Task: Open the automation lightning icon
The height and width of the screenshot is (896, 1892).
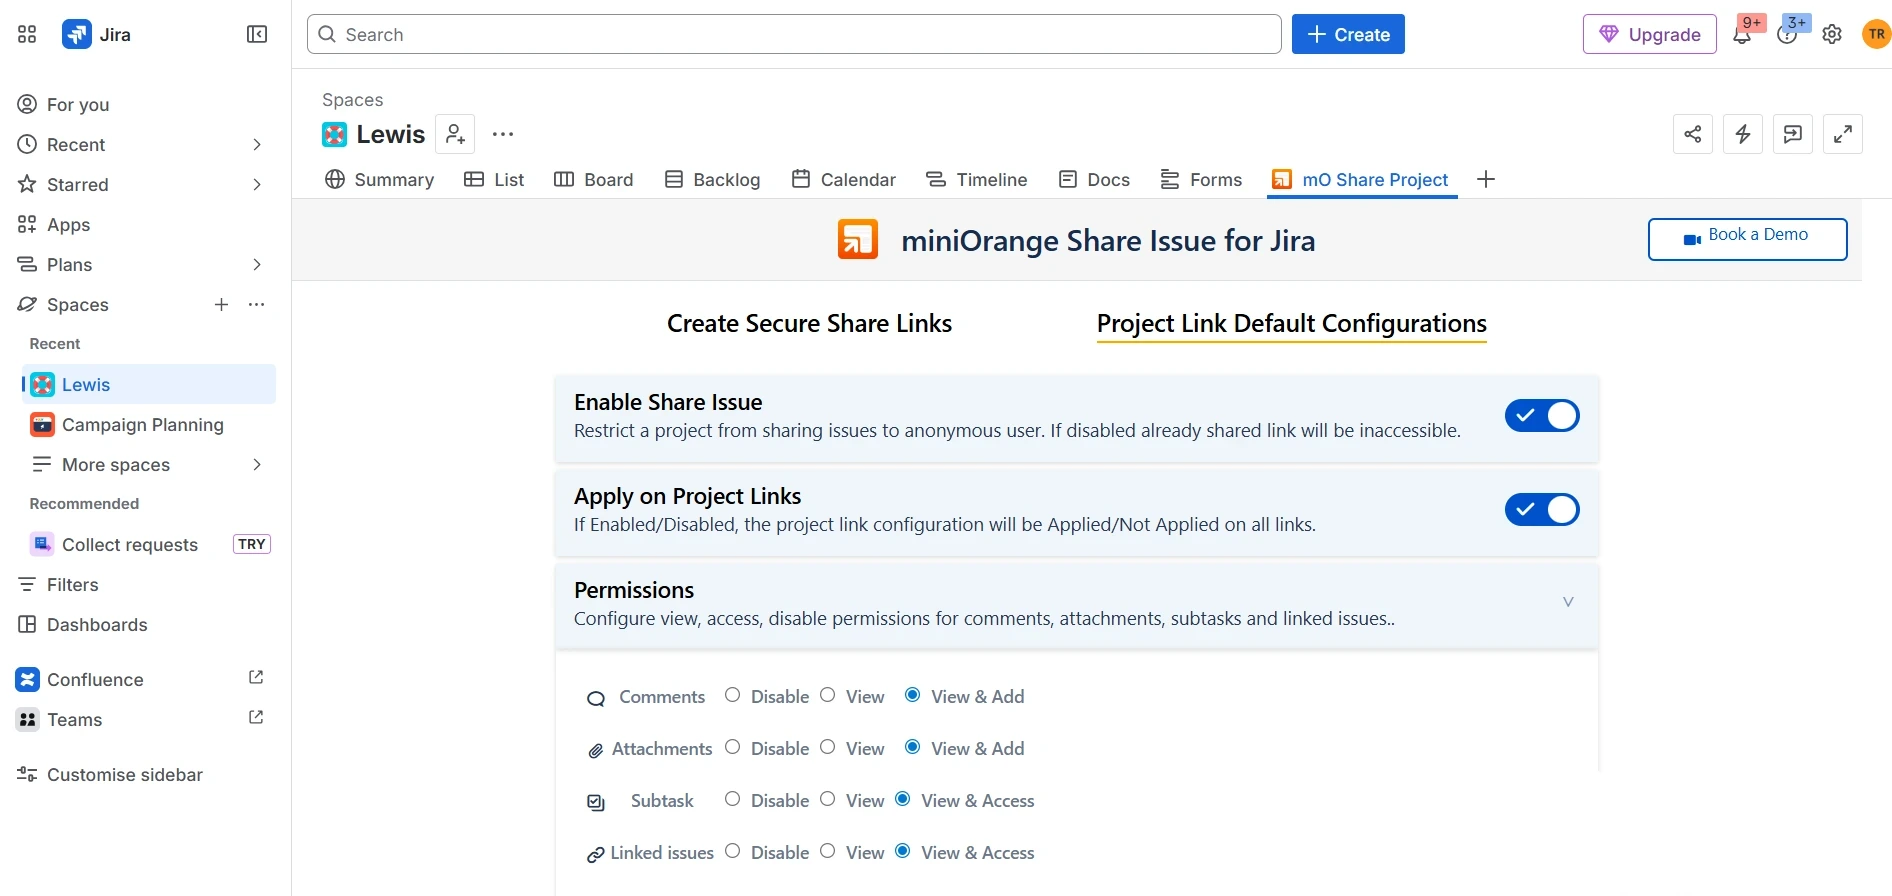Action: (1743, 134)
